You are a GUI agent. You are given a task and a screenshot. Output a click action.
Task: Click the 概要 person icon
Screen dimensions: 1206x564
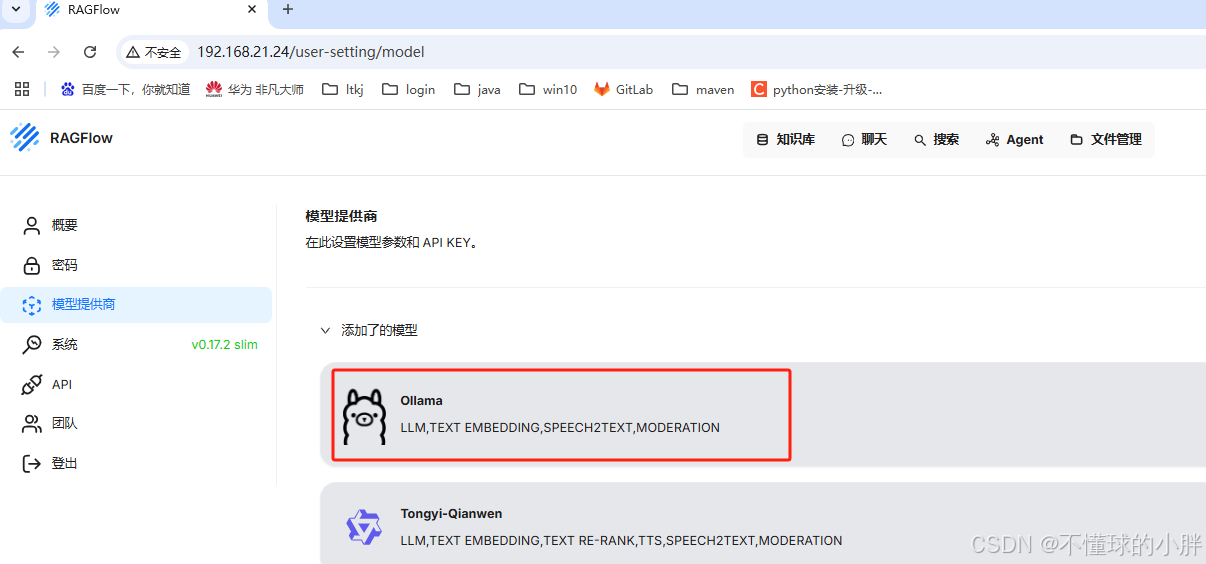tap(32, 226)
